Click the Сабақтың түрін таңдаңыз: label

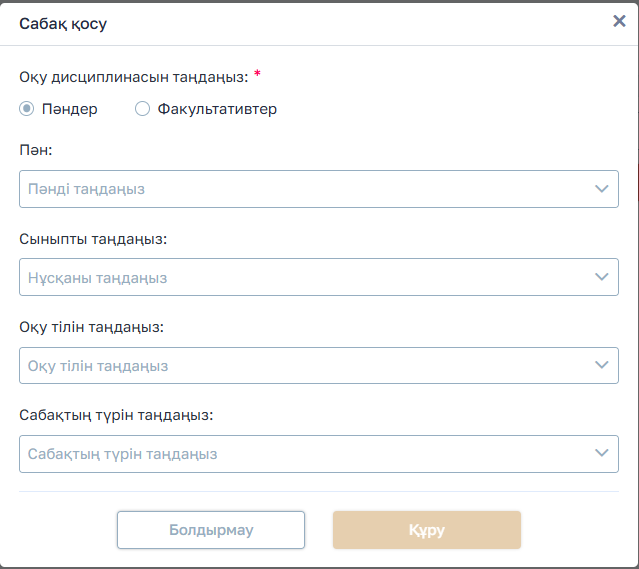click(116, 414)
